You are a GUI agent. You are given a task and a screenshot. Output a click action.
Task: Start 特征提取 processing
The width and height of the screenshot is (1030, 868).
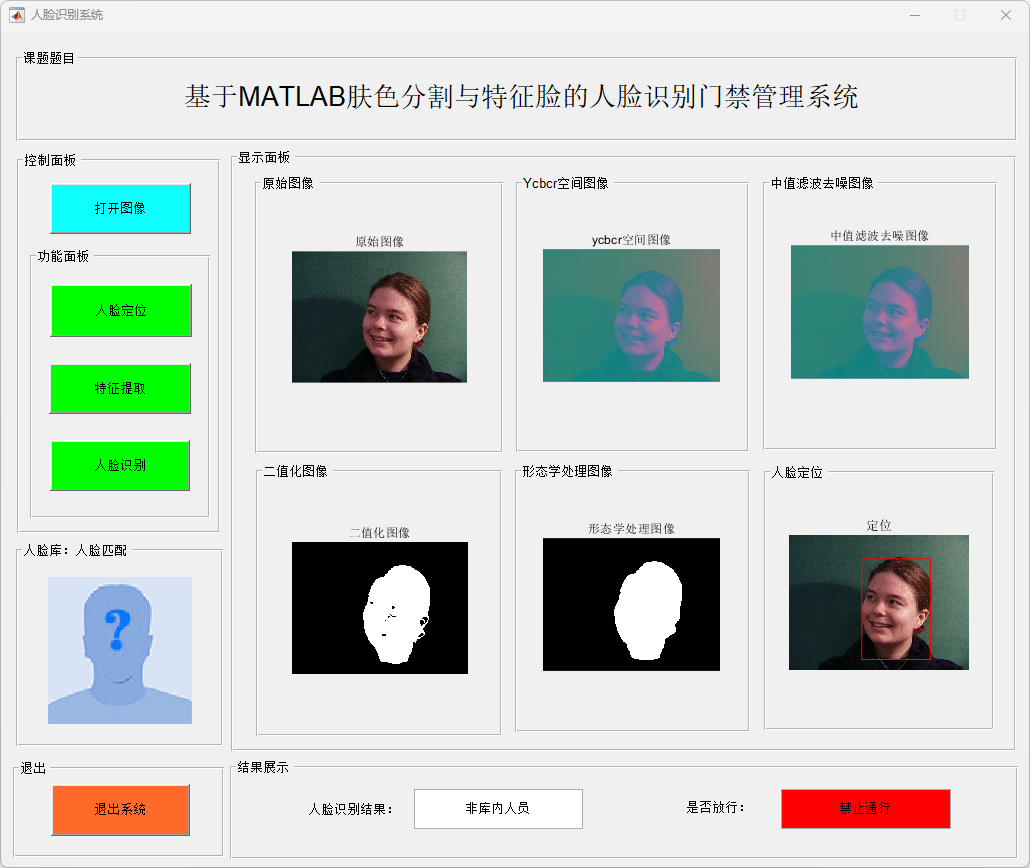pos(120,388)
